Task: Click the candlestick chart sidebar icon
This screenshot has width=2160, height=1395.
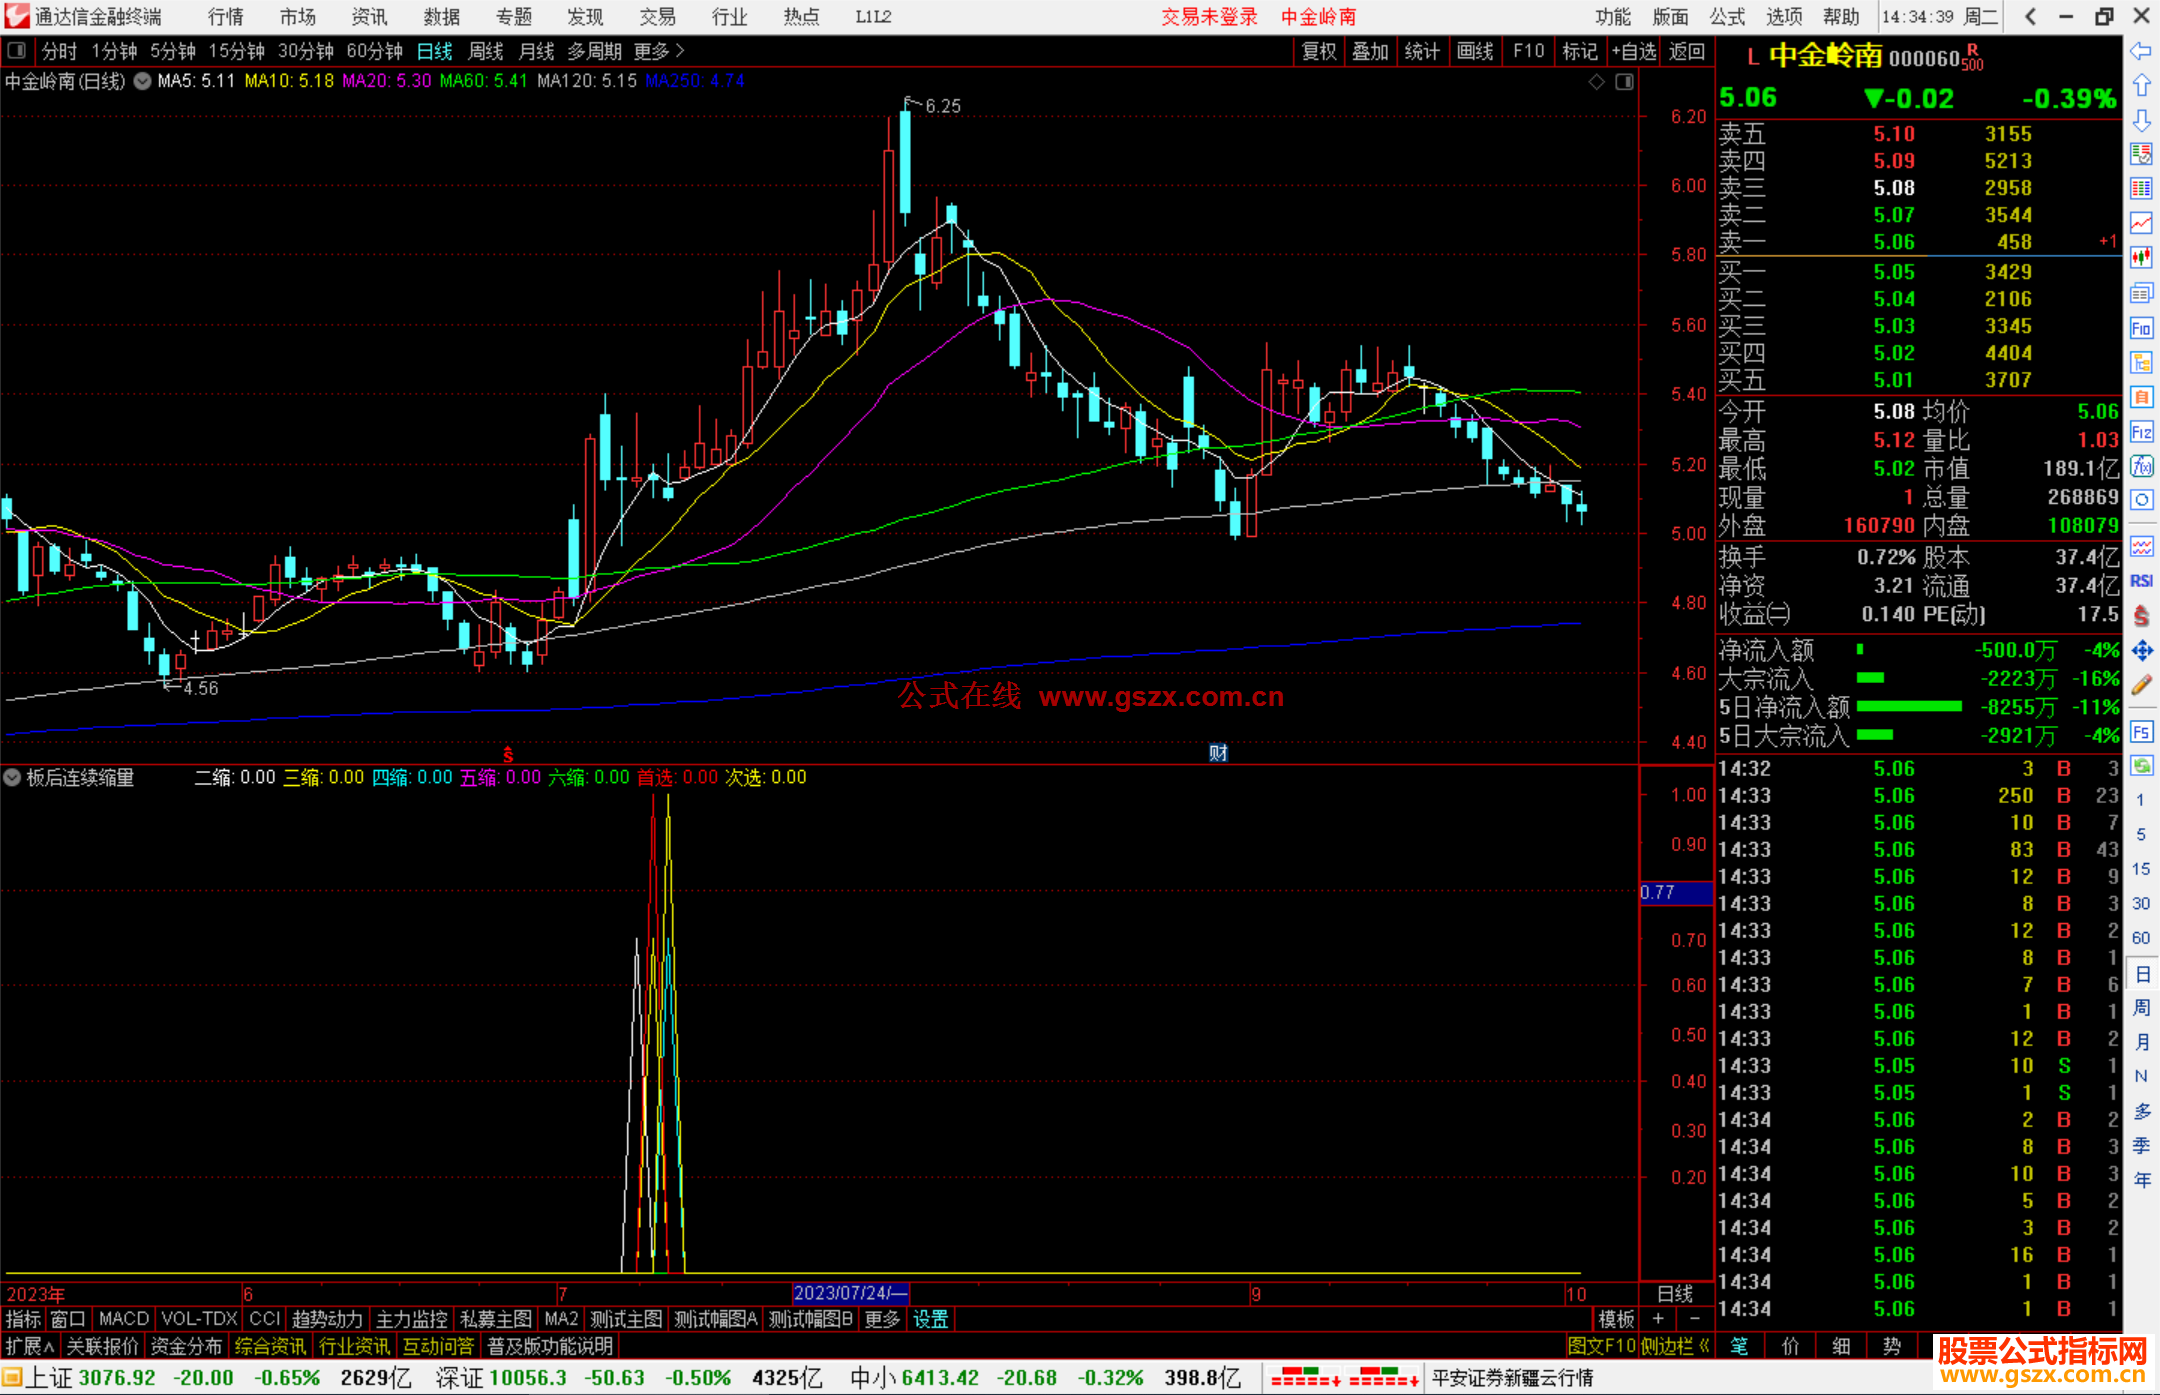Action: point(2141,257)
